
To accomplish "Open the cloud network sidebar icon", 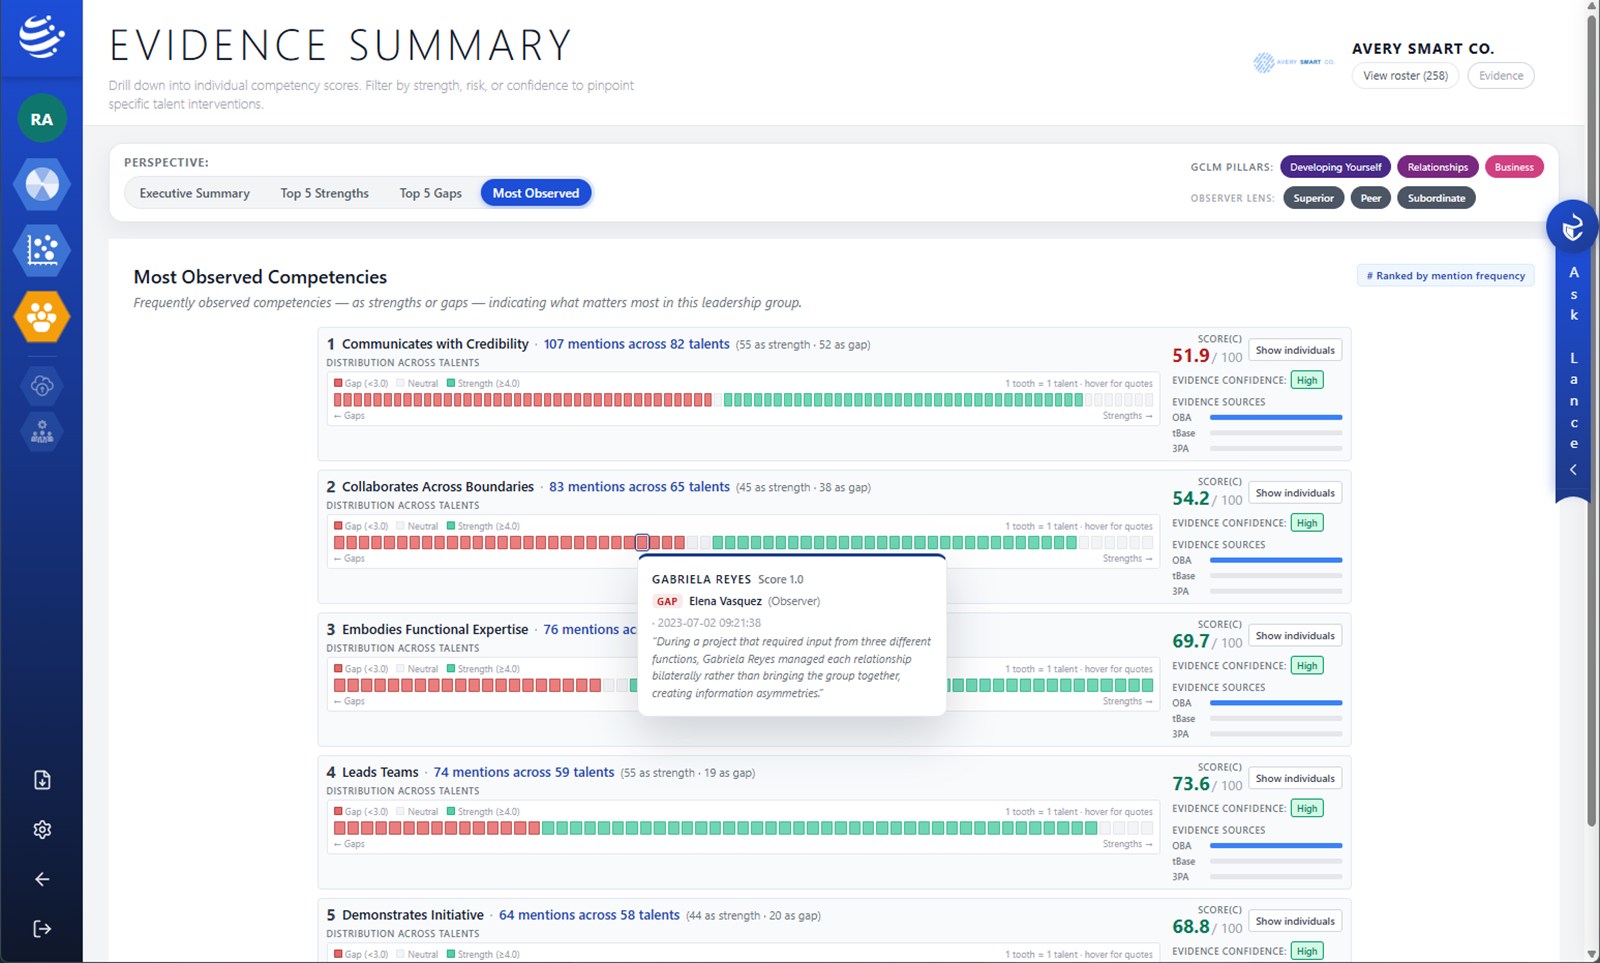I will pyautogui.click(x=42, y=386).
